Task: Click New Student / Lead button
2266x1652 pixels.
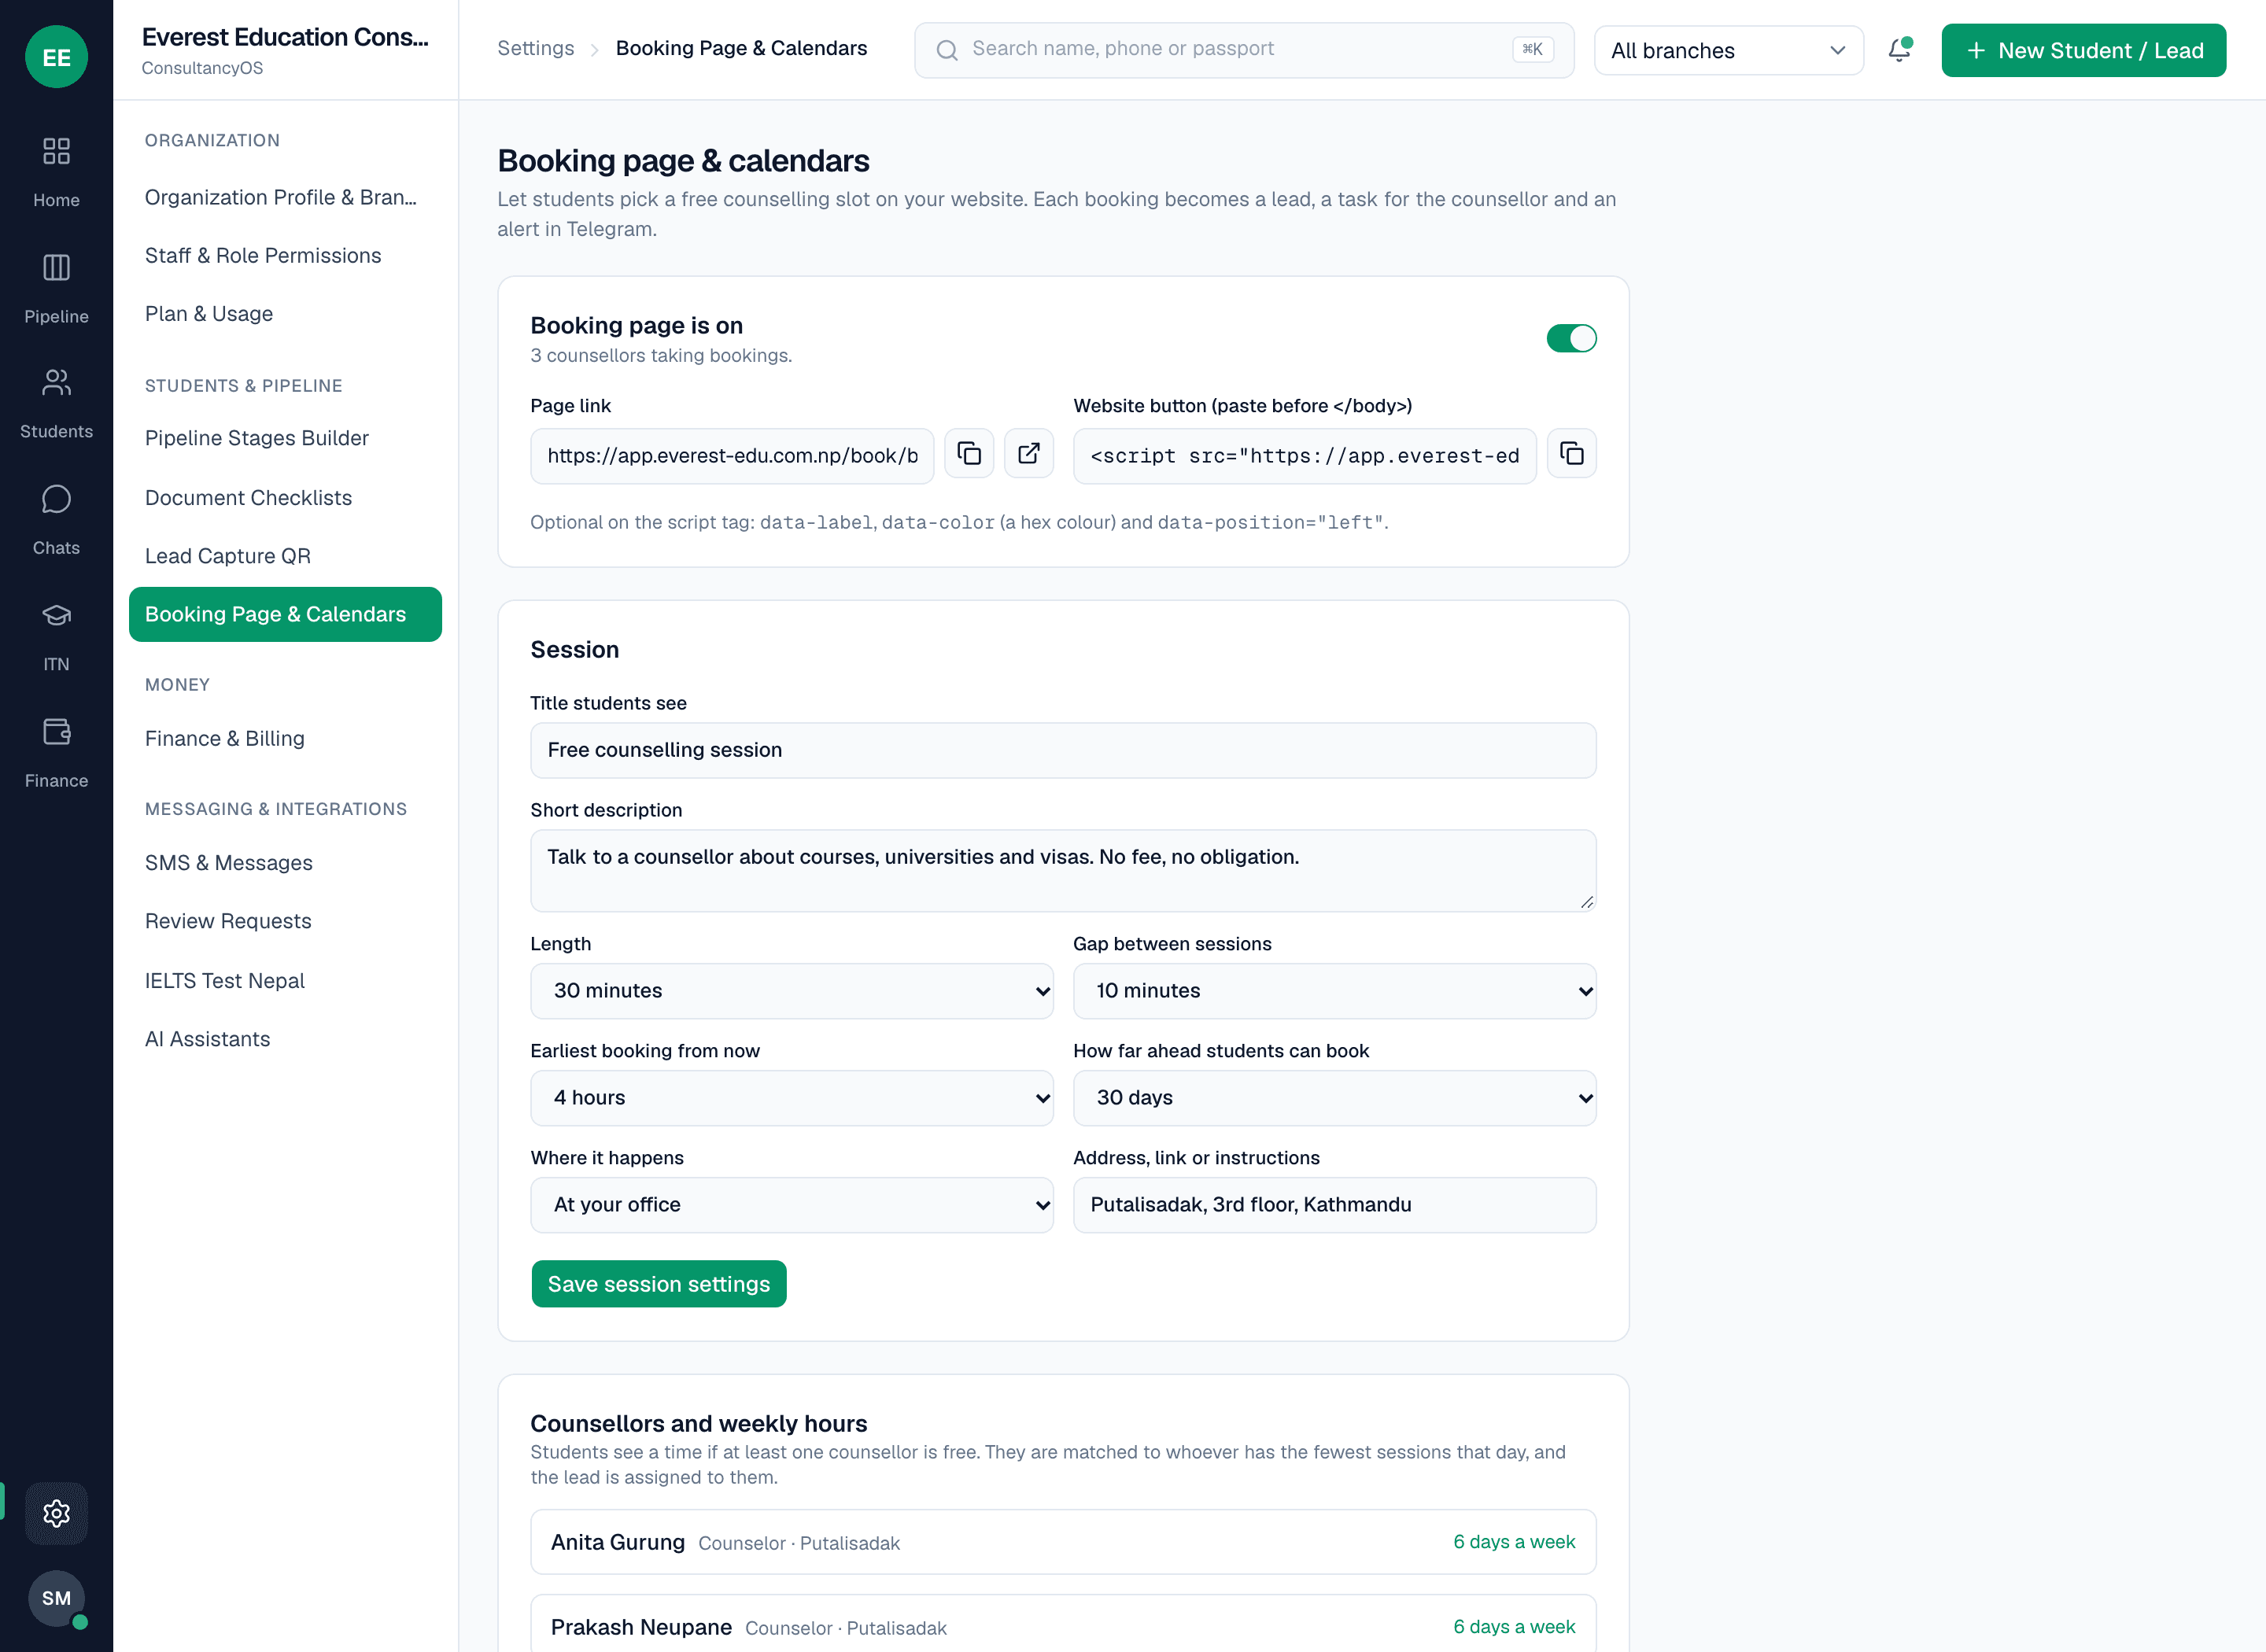Action: tap(2083, 50)
